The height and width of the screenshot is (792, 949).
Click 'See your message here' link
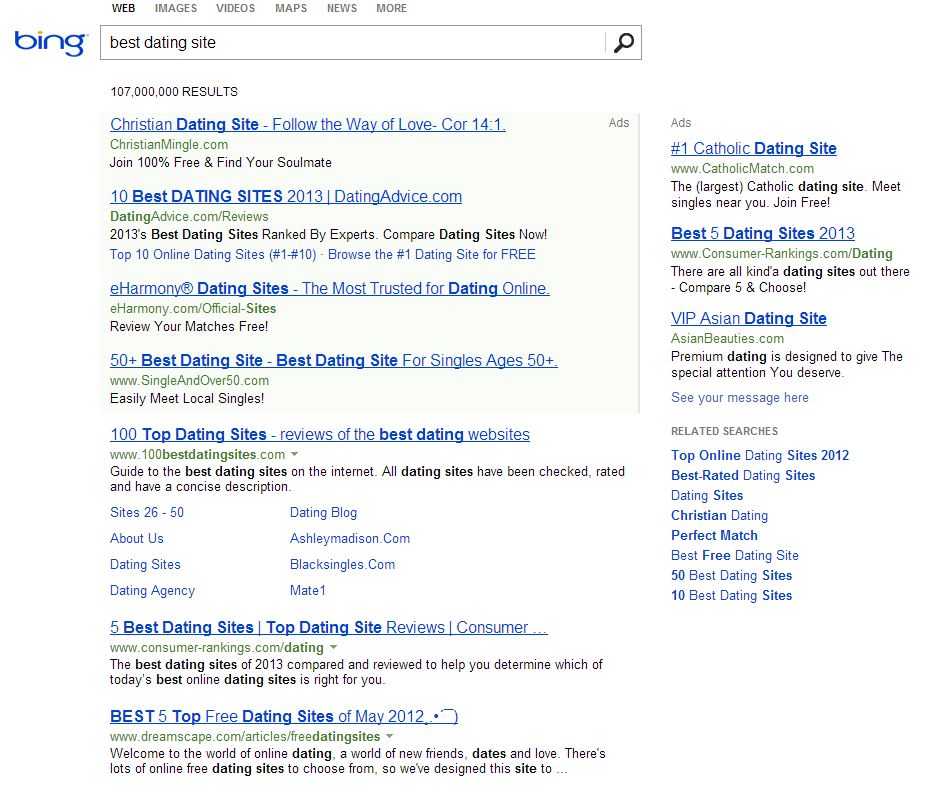(740, 398)
